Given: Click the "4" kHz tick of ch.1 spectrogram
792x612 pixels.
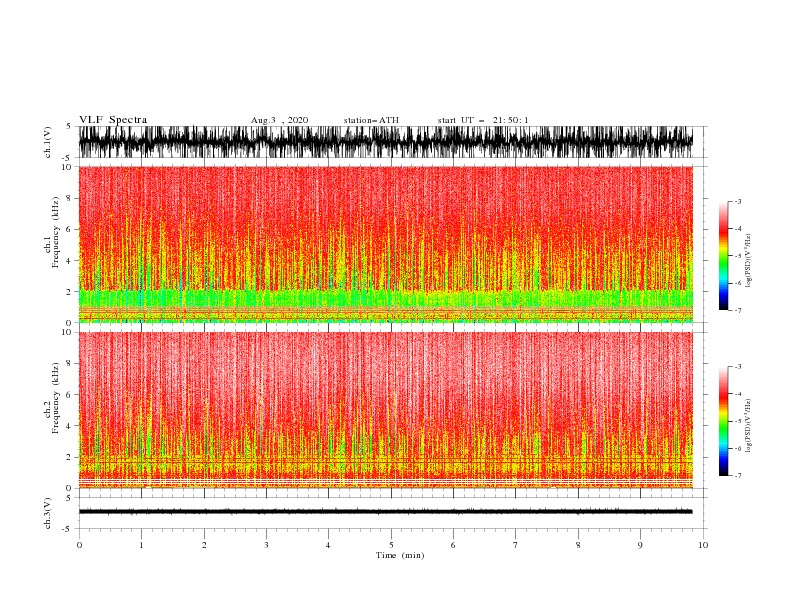Looking at the screenshot, I should [70, 261].
